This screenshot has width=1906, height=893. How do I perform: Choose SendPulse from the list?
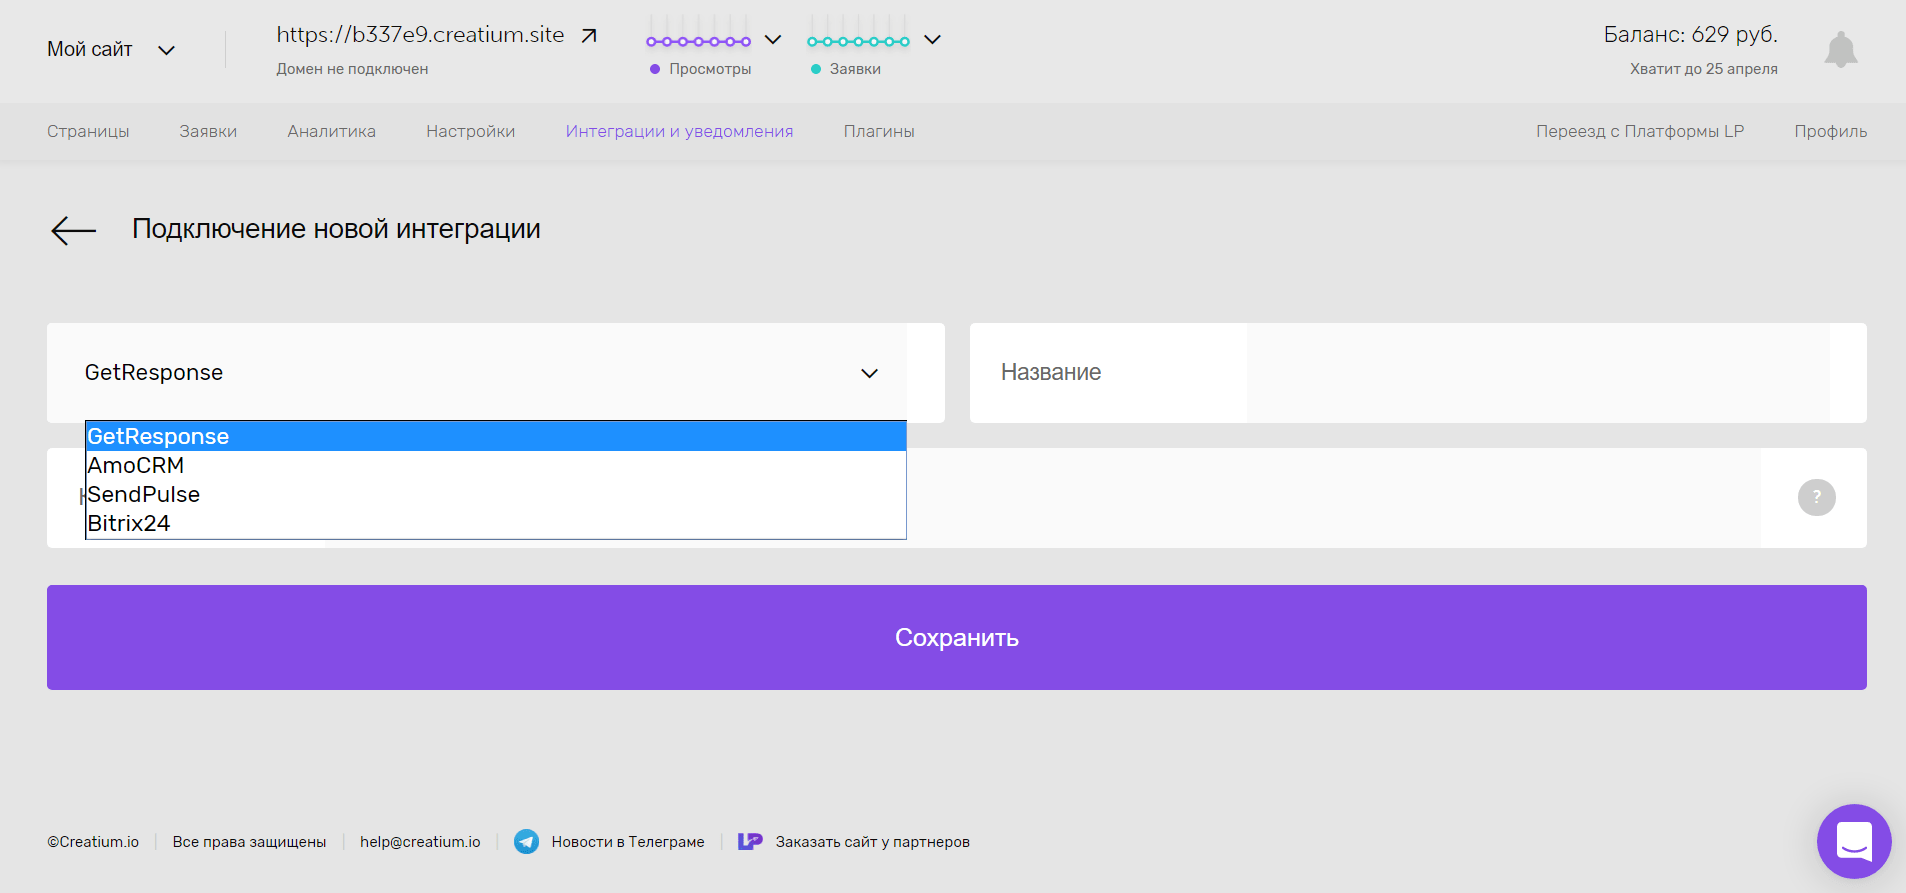(x=496, y=494)
